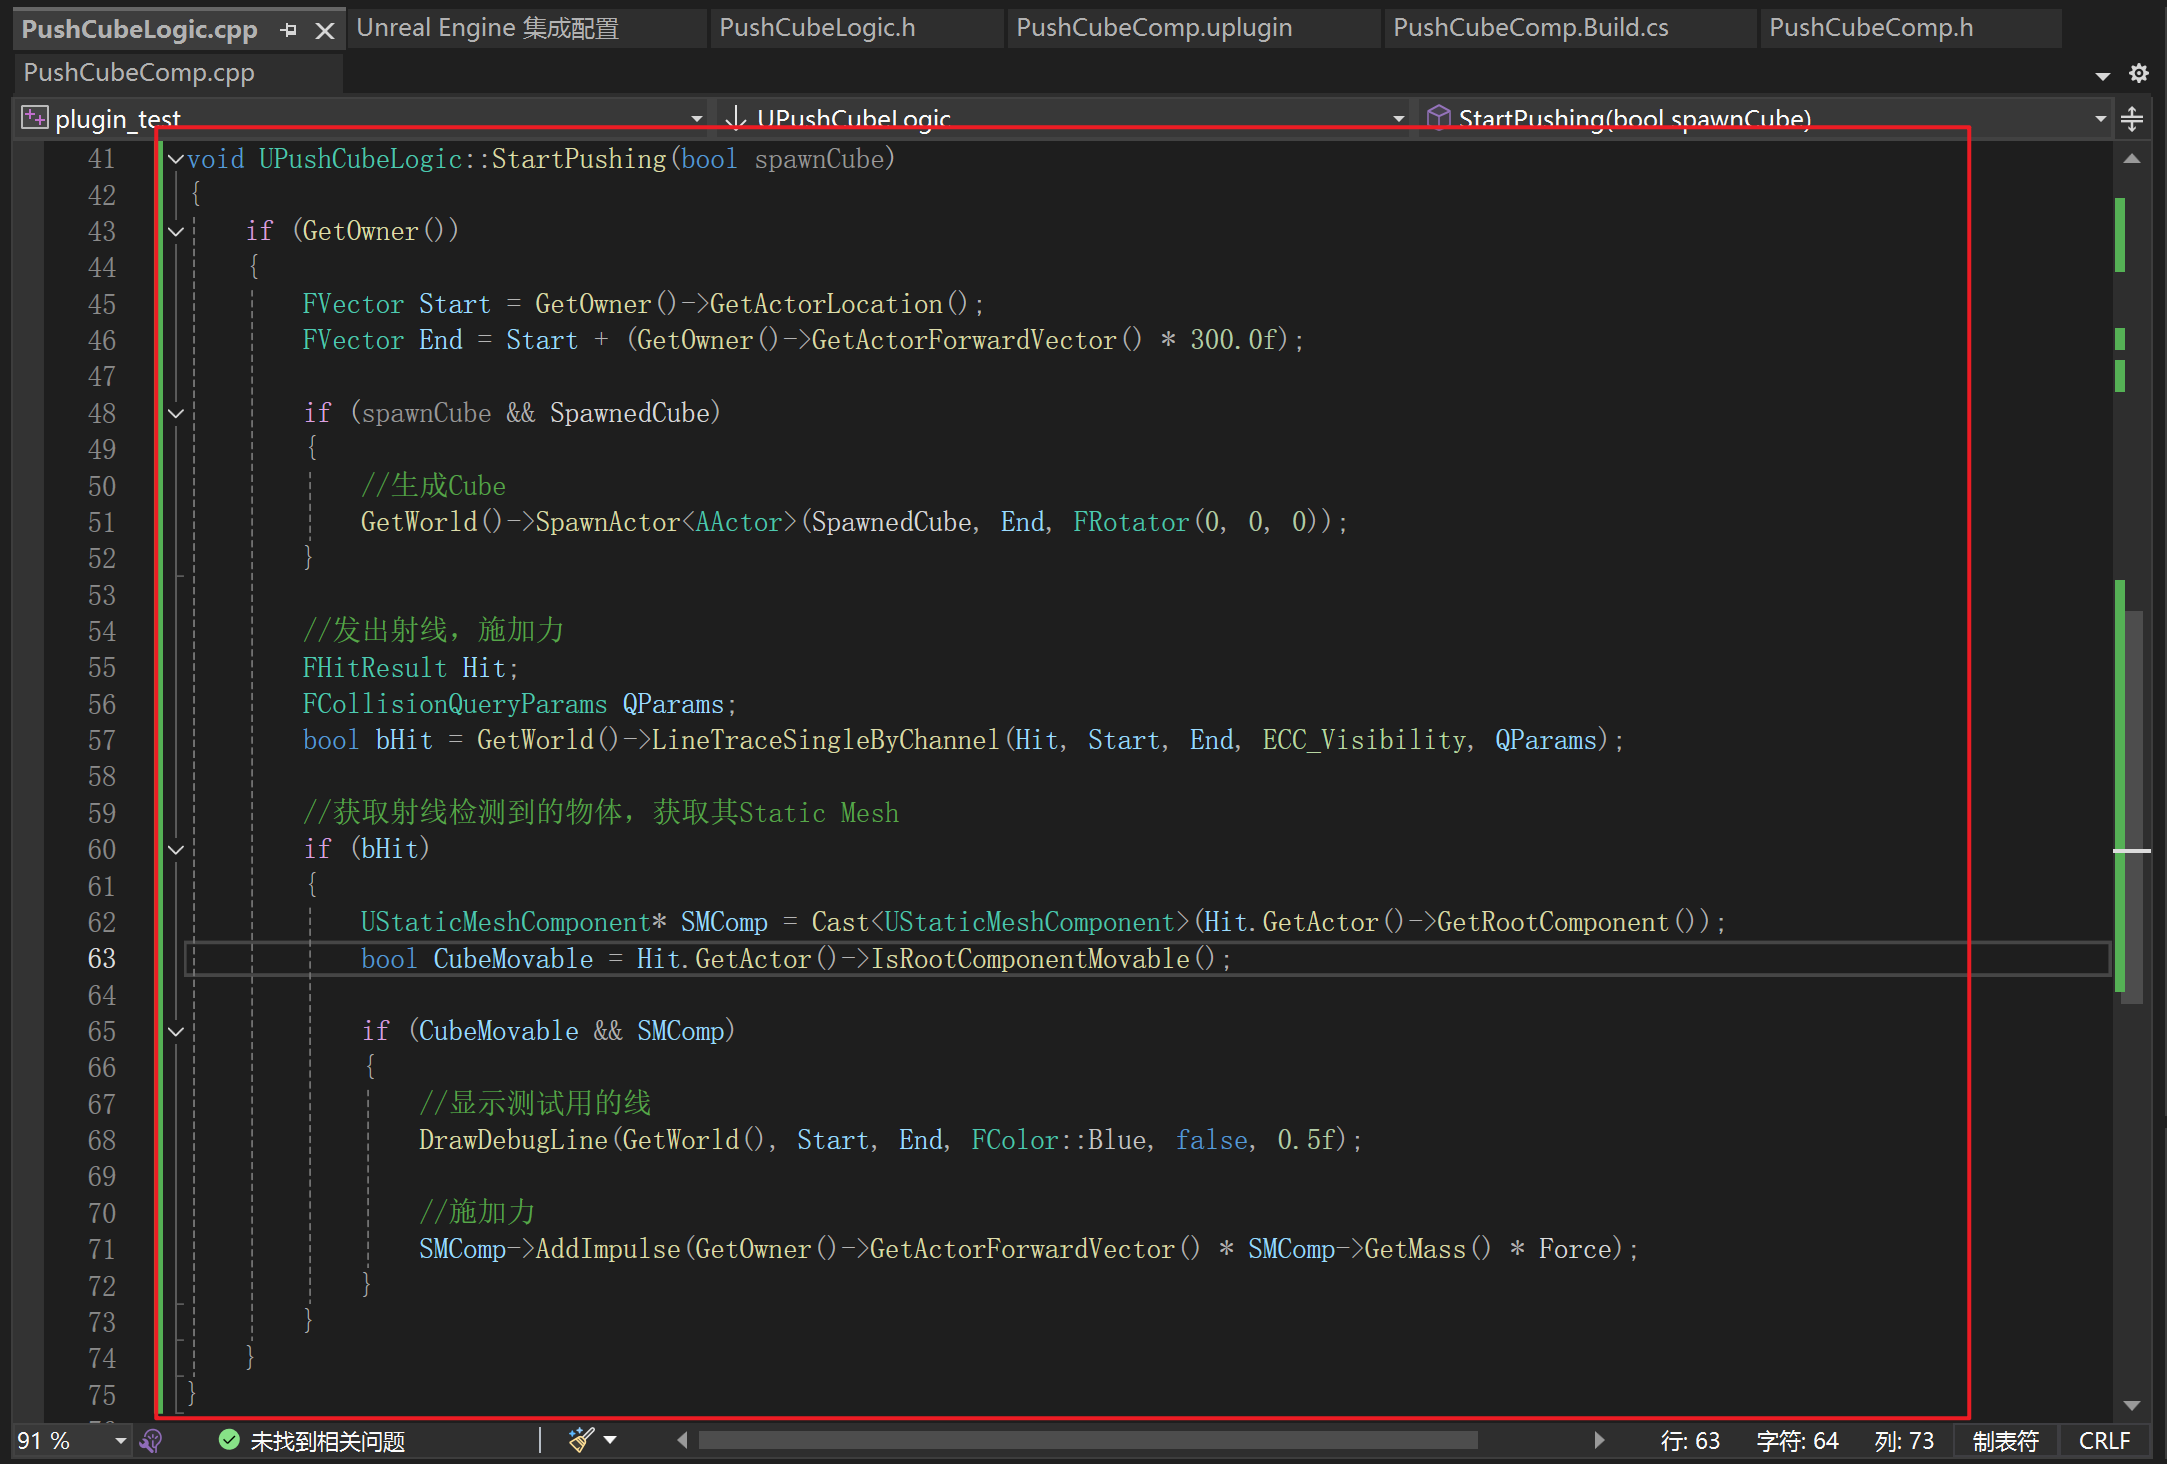Click the plugin_test project scope icon
Screen dimensions: 2167x1464
pos(35,118)
